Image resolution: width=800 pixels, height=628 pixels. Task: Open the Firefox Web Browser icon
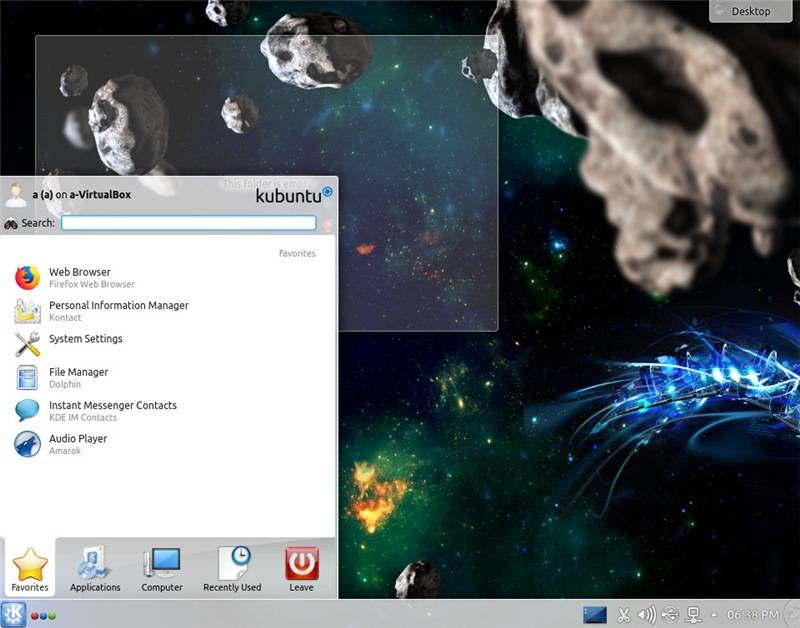(x=27, y=278)
